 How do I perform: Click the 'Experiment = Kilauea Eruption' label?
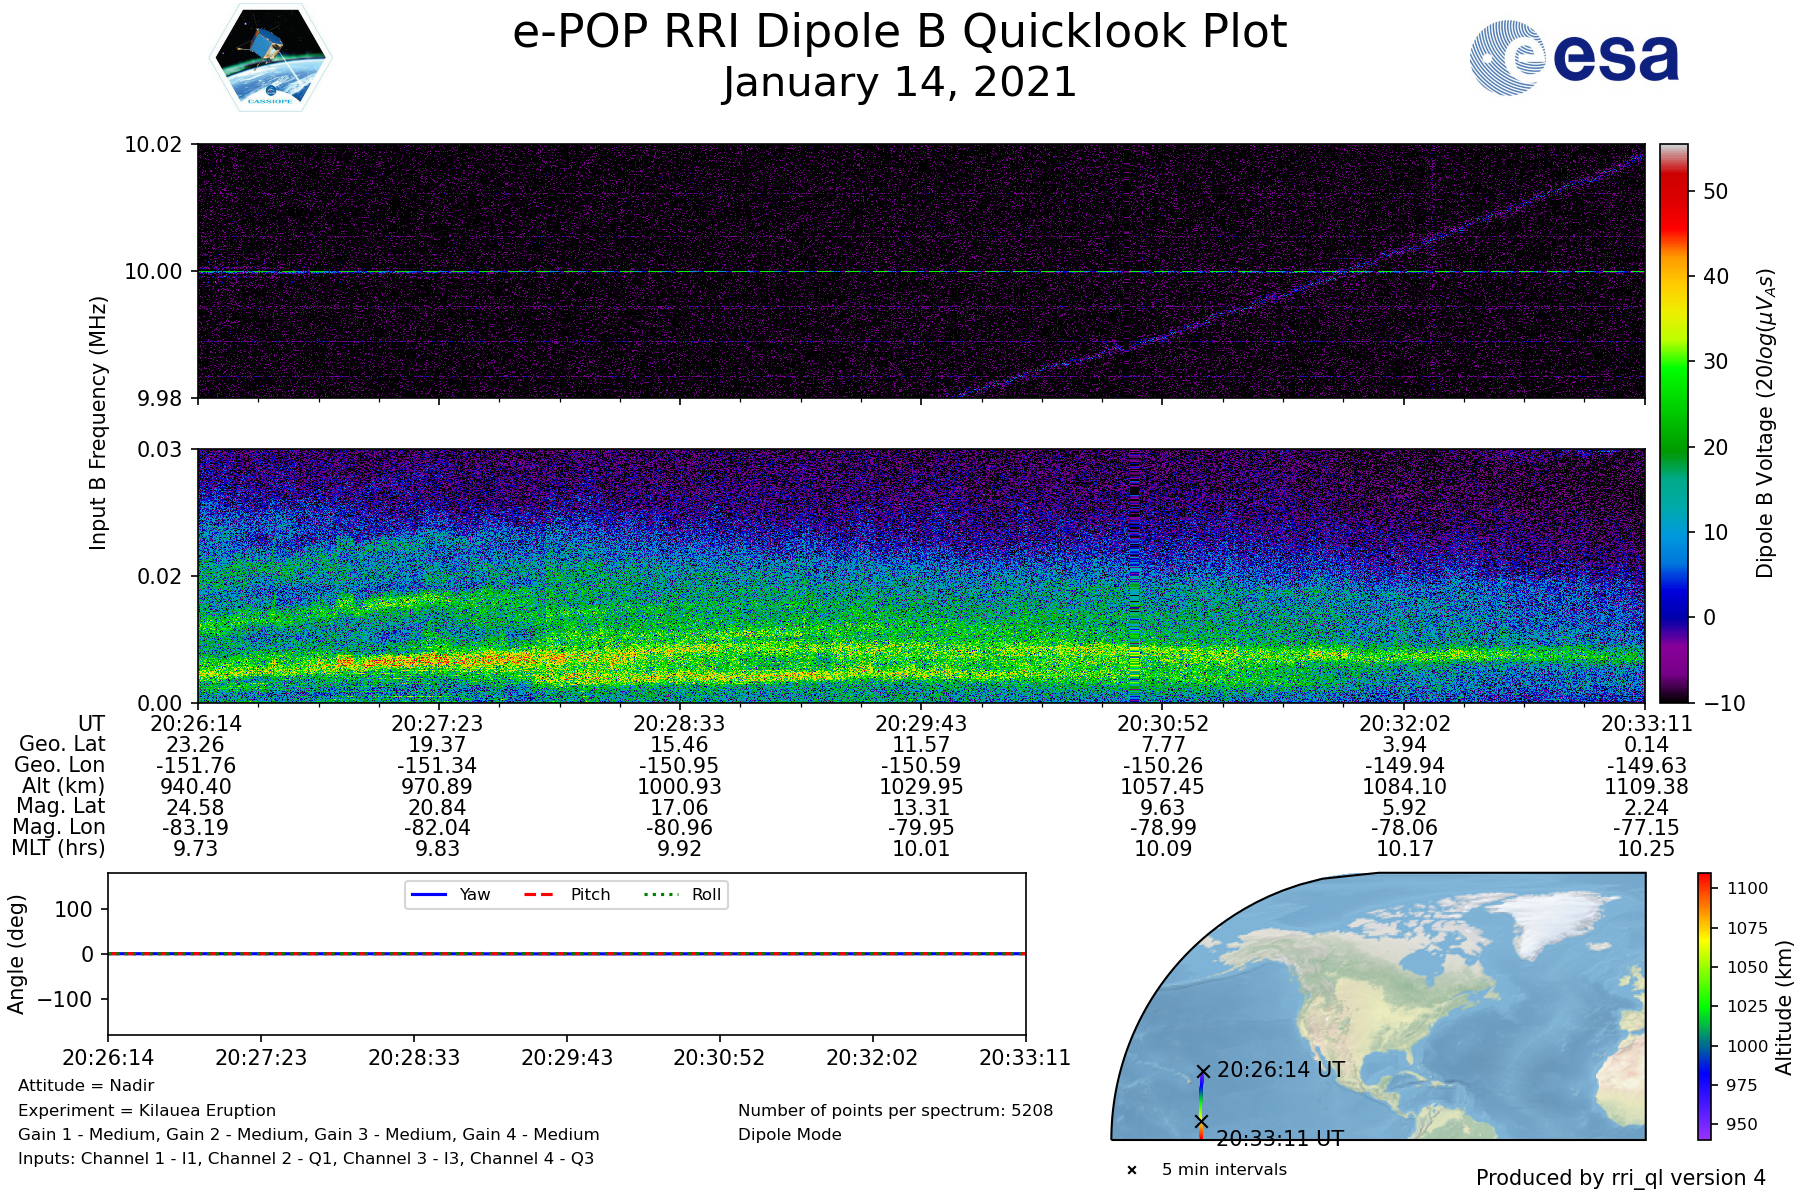147,1110
